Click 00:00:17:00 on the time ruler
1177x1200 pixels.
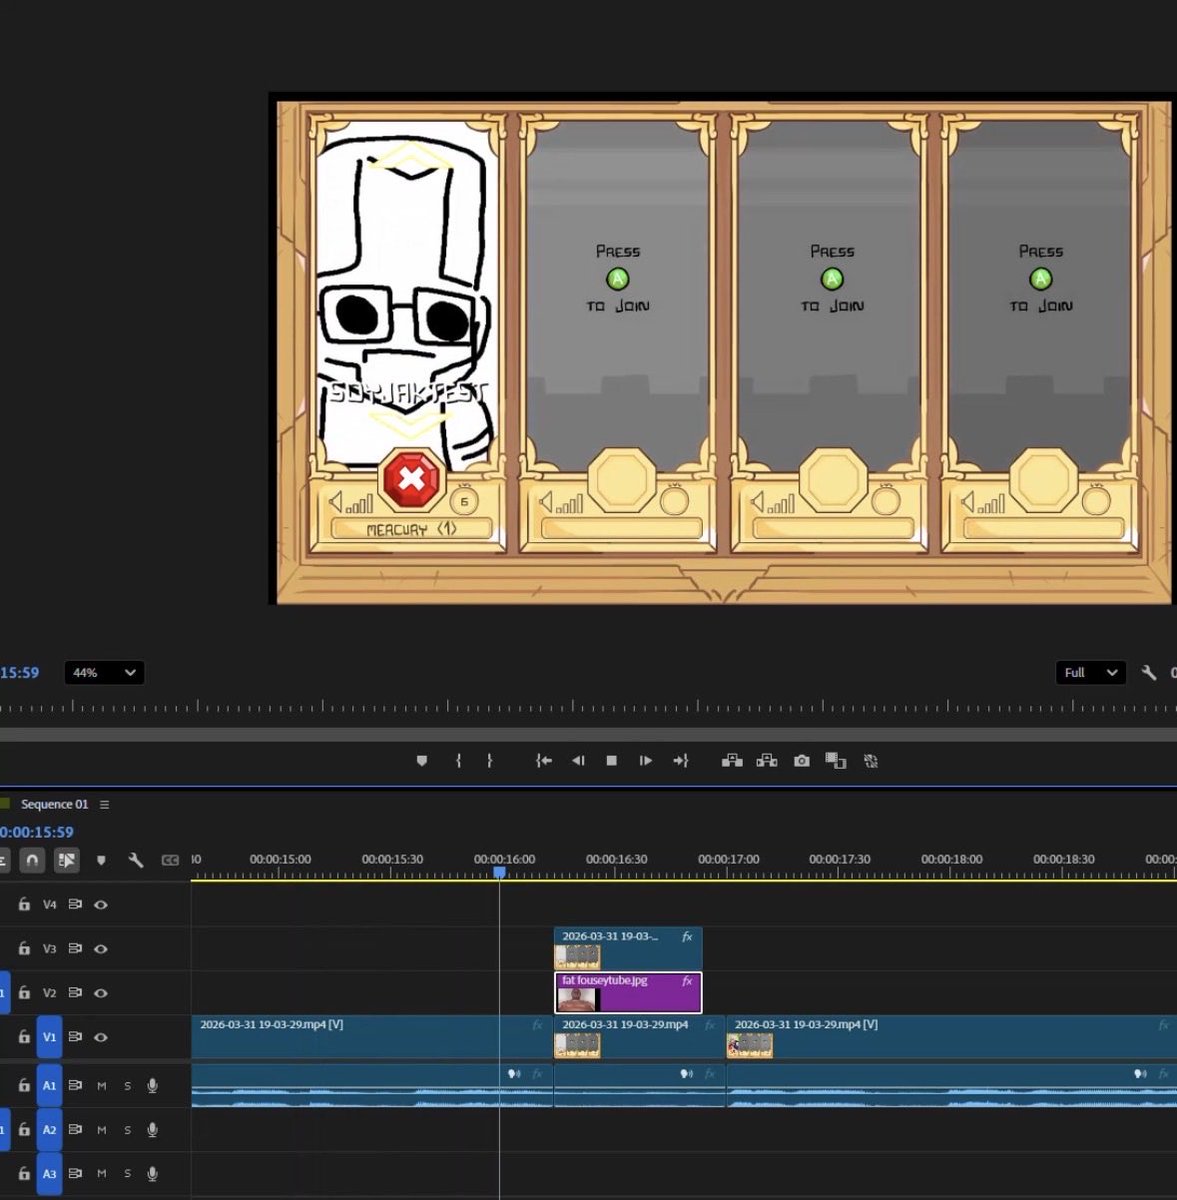(x=728, y=859)
